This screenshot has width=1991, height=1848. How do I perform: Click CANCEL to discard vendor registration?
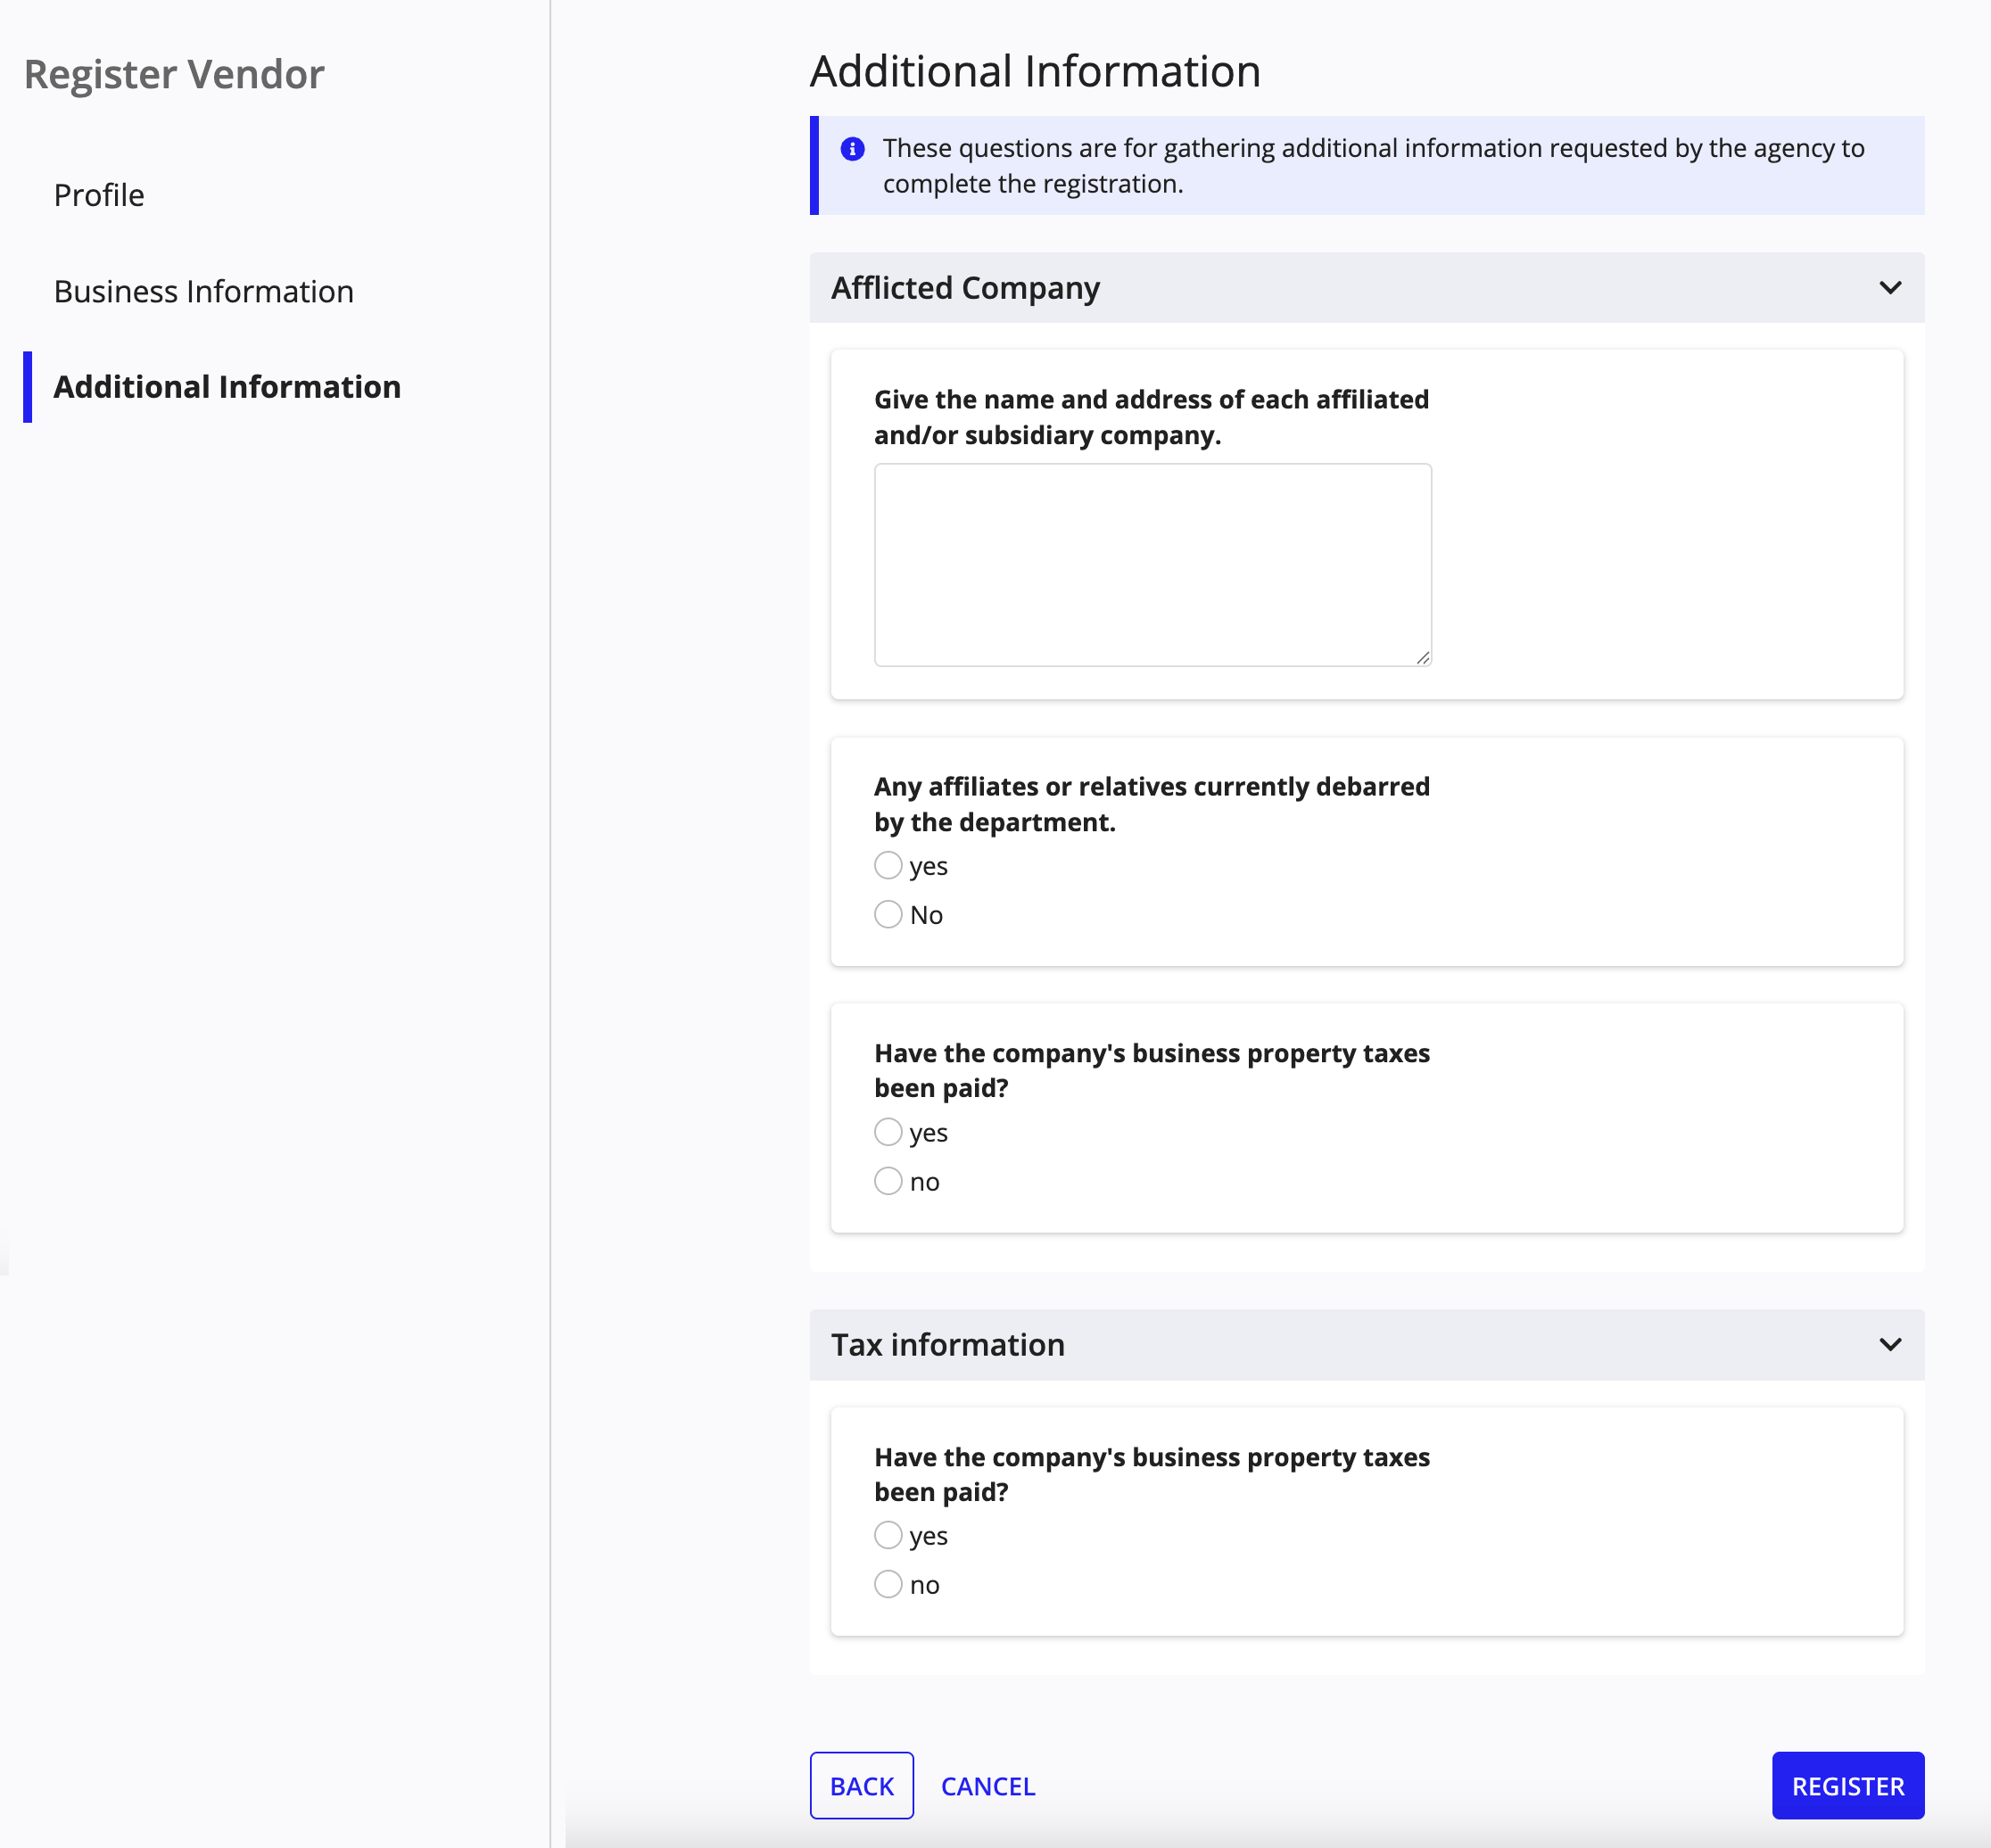pos(987,1786)
